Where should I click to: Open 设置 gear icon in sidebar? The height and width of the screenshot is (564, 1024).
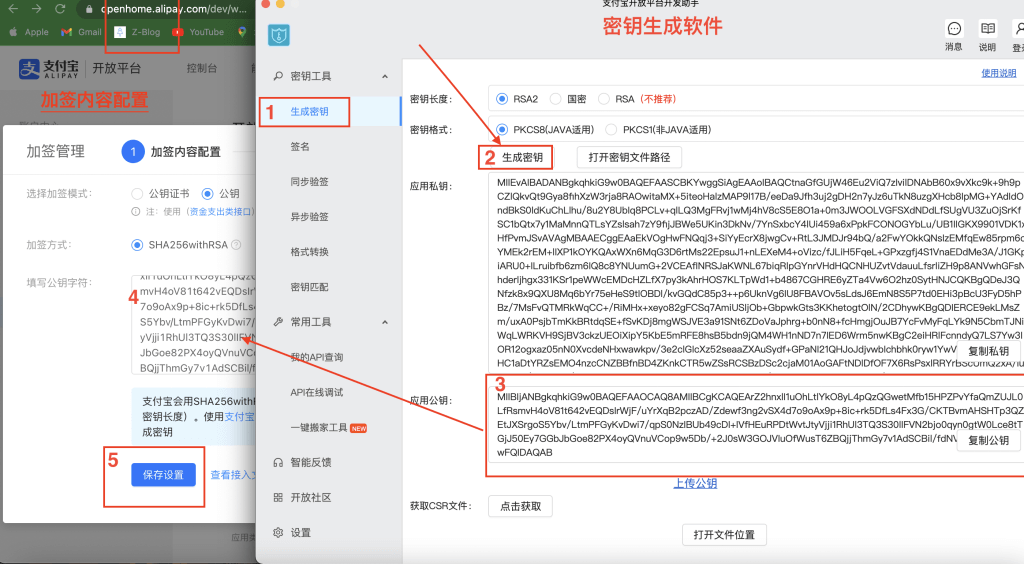277,533
